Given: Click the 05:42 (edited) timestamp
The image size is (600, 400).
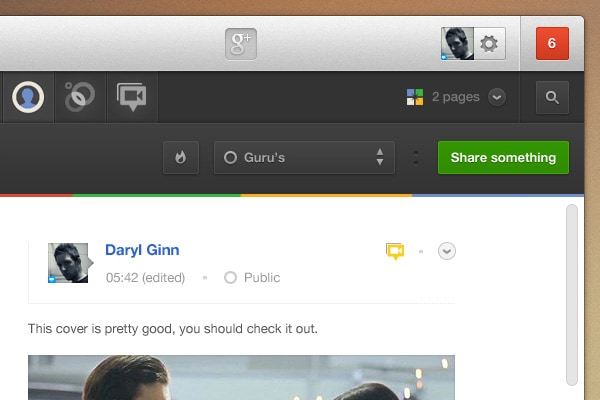Looking at the screenshot, I should 145,278.
